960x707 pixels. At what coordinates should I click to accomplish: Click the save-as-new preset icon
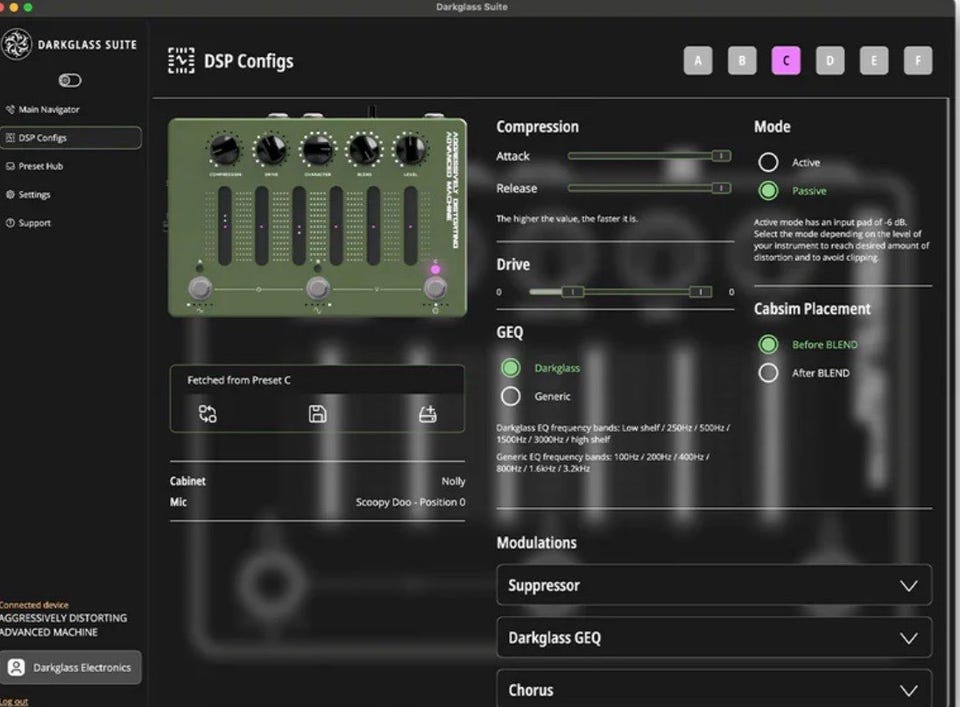427,414
